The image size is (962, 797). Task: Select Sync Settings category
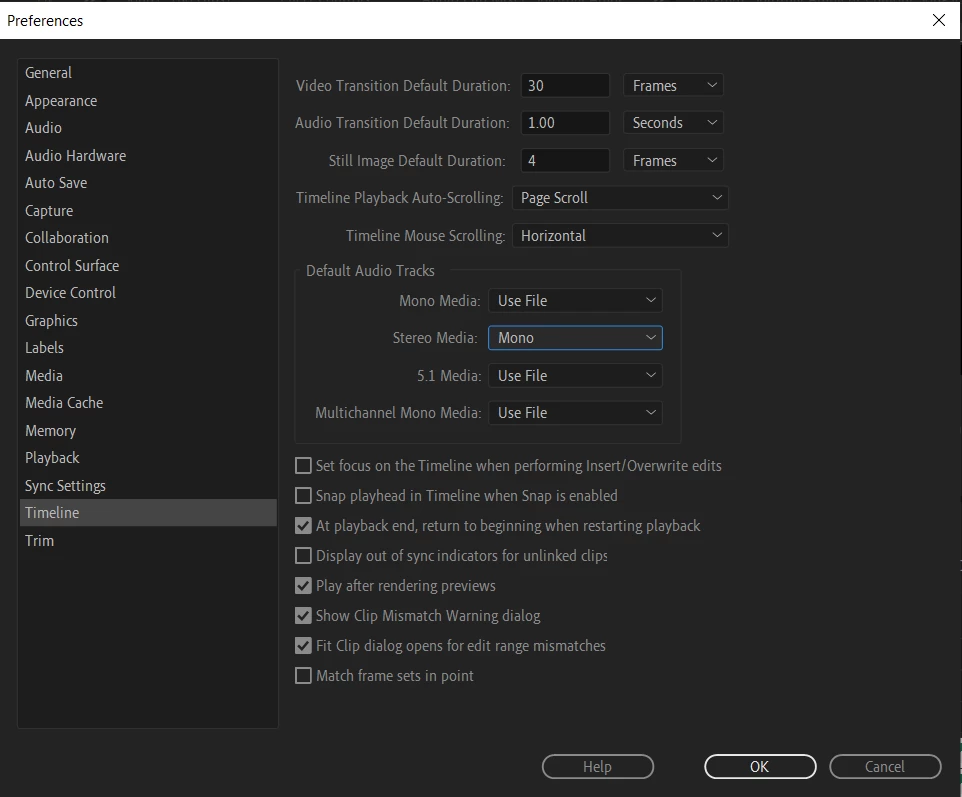click(147, 485)
